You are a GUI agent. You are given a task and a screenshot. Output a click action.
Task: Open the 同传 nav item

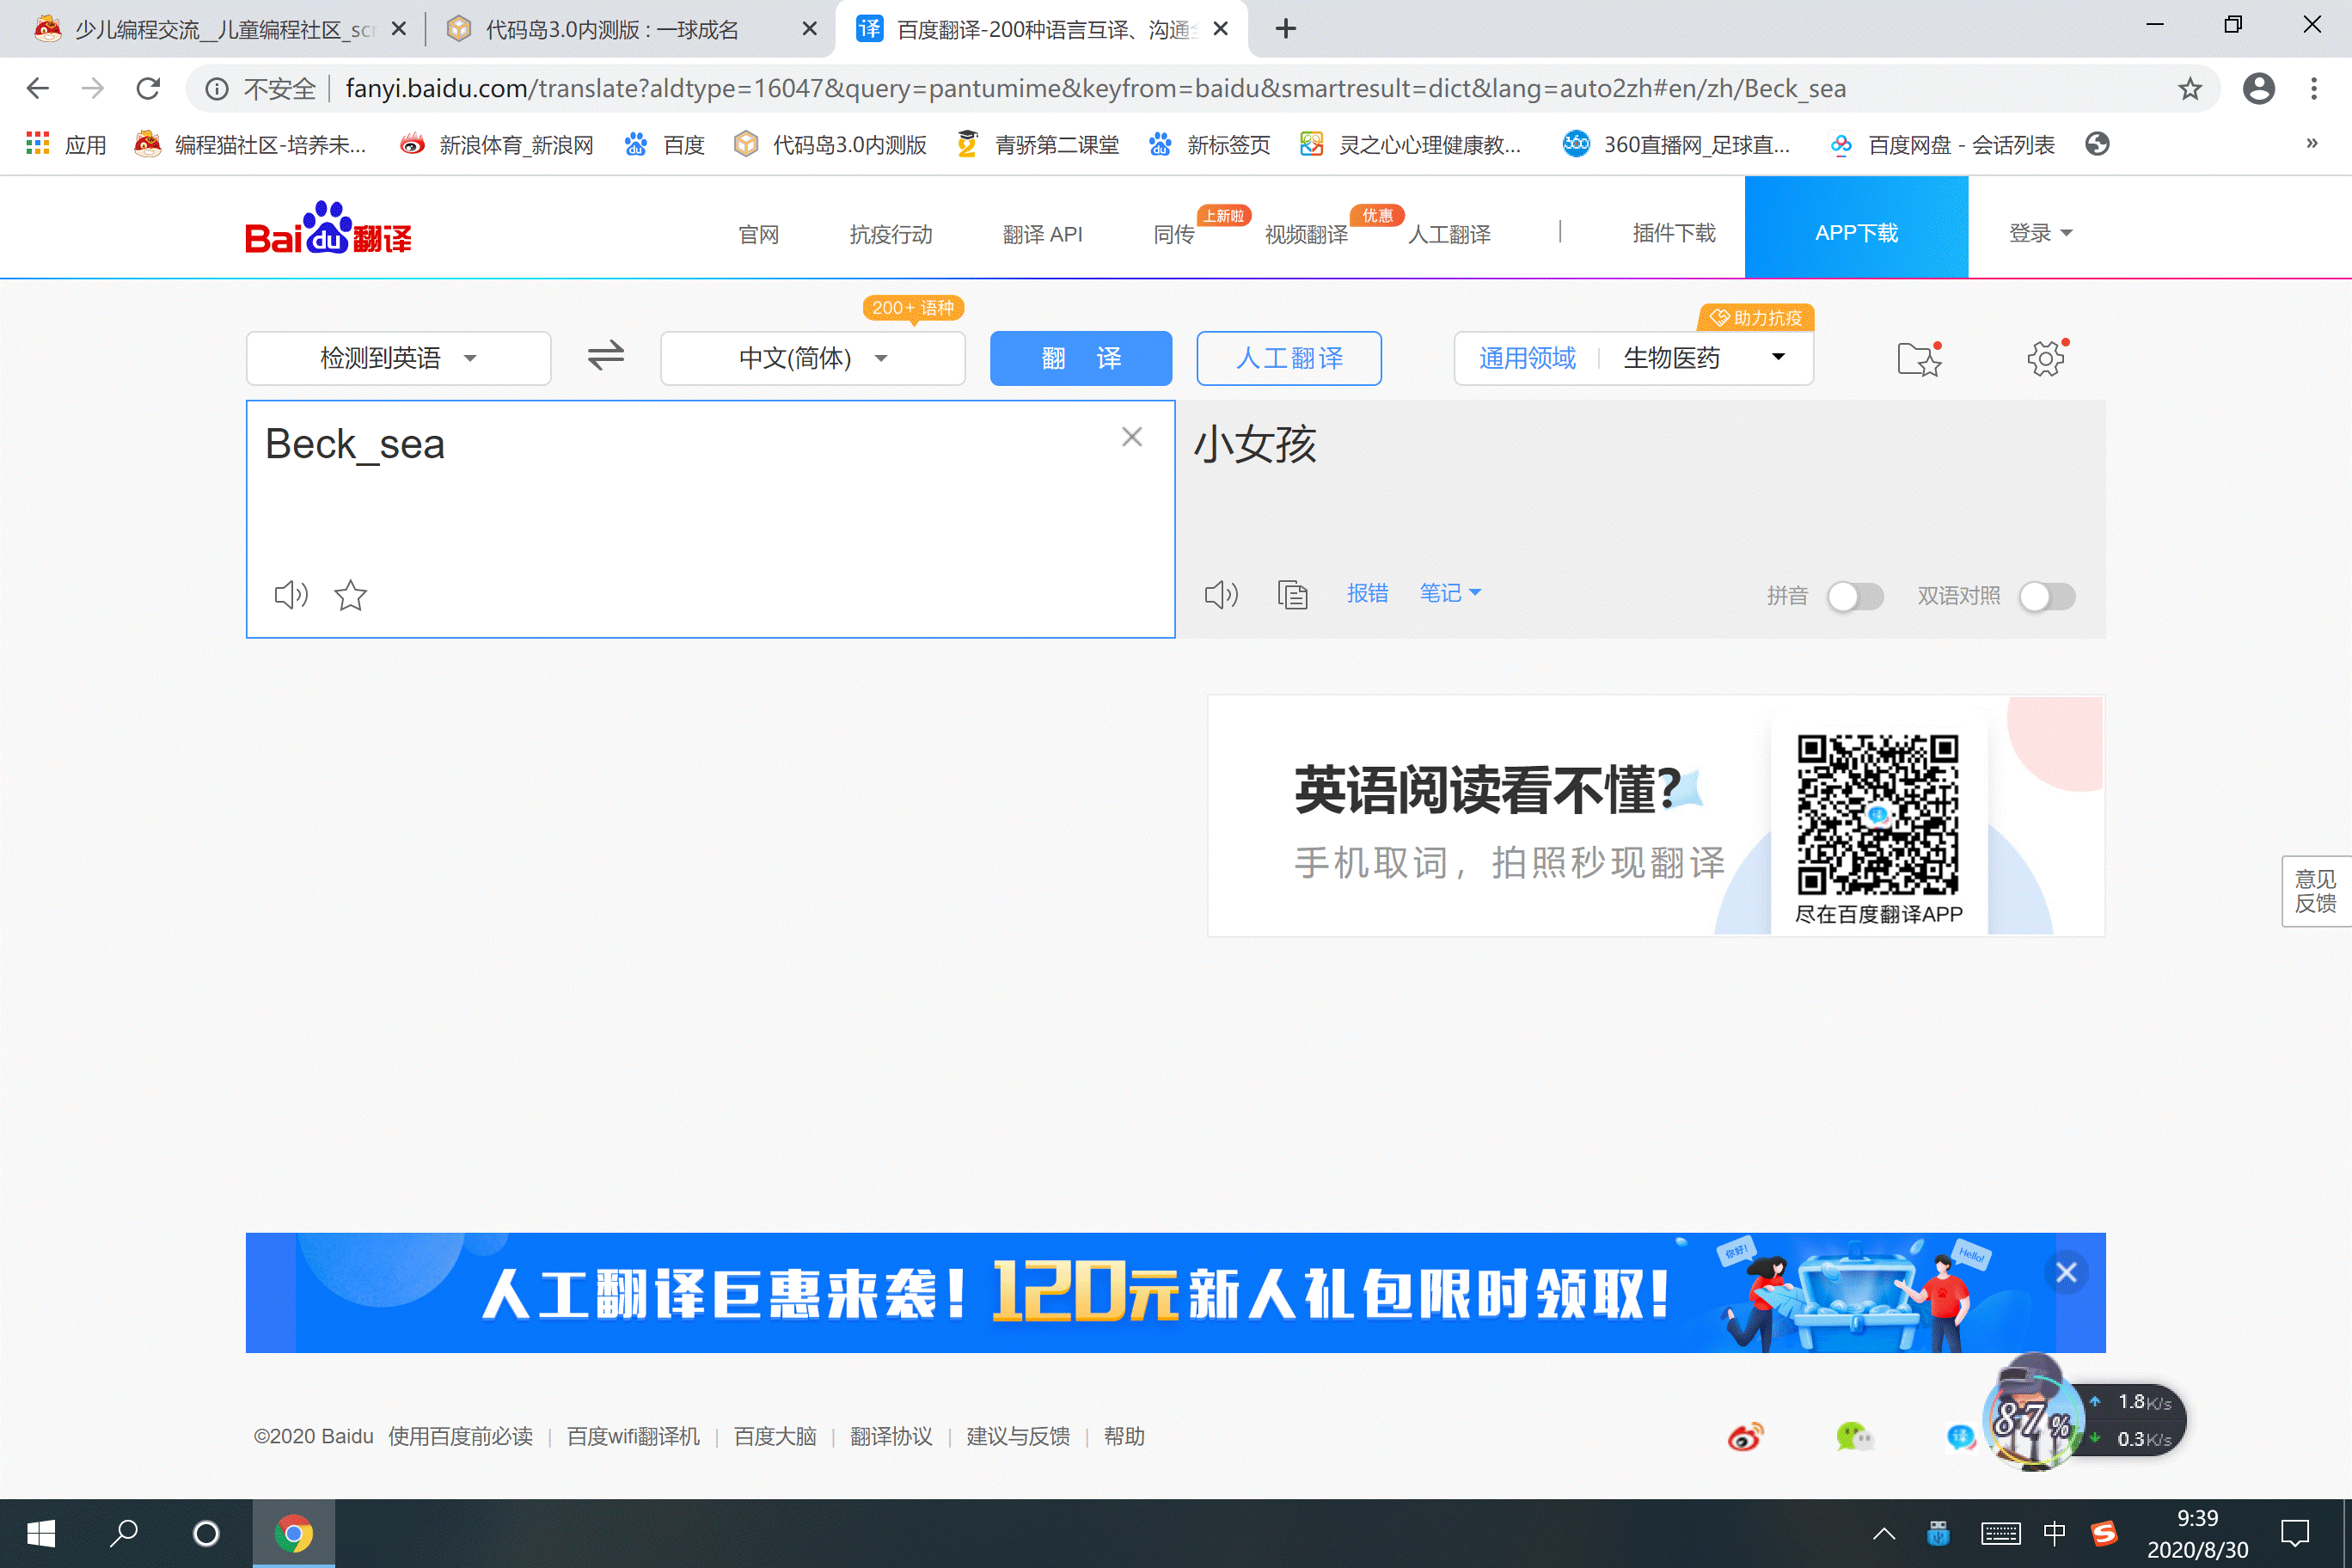pyautogui.click(x=1174, y=234)
